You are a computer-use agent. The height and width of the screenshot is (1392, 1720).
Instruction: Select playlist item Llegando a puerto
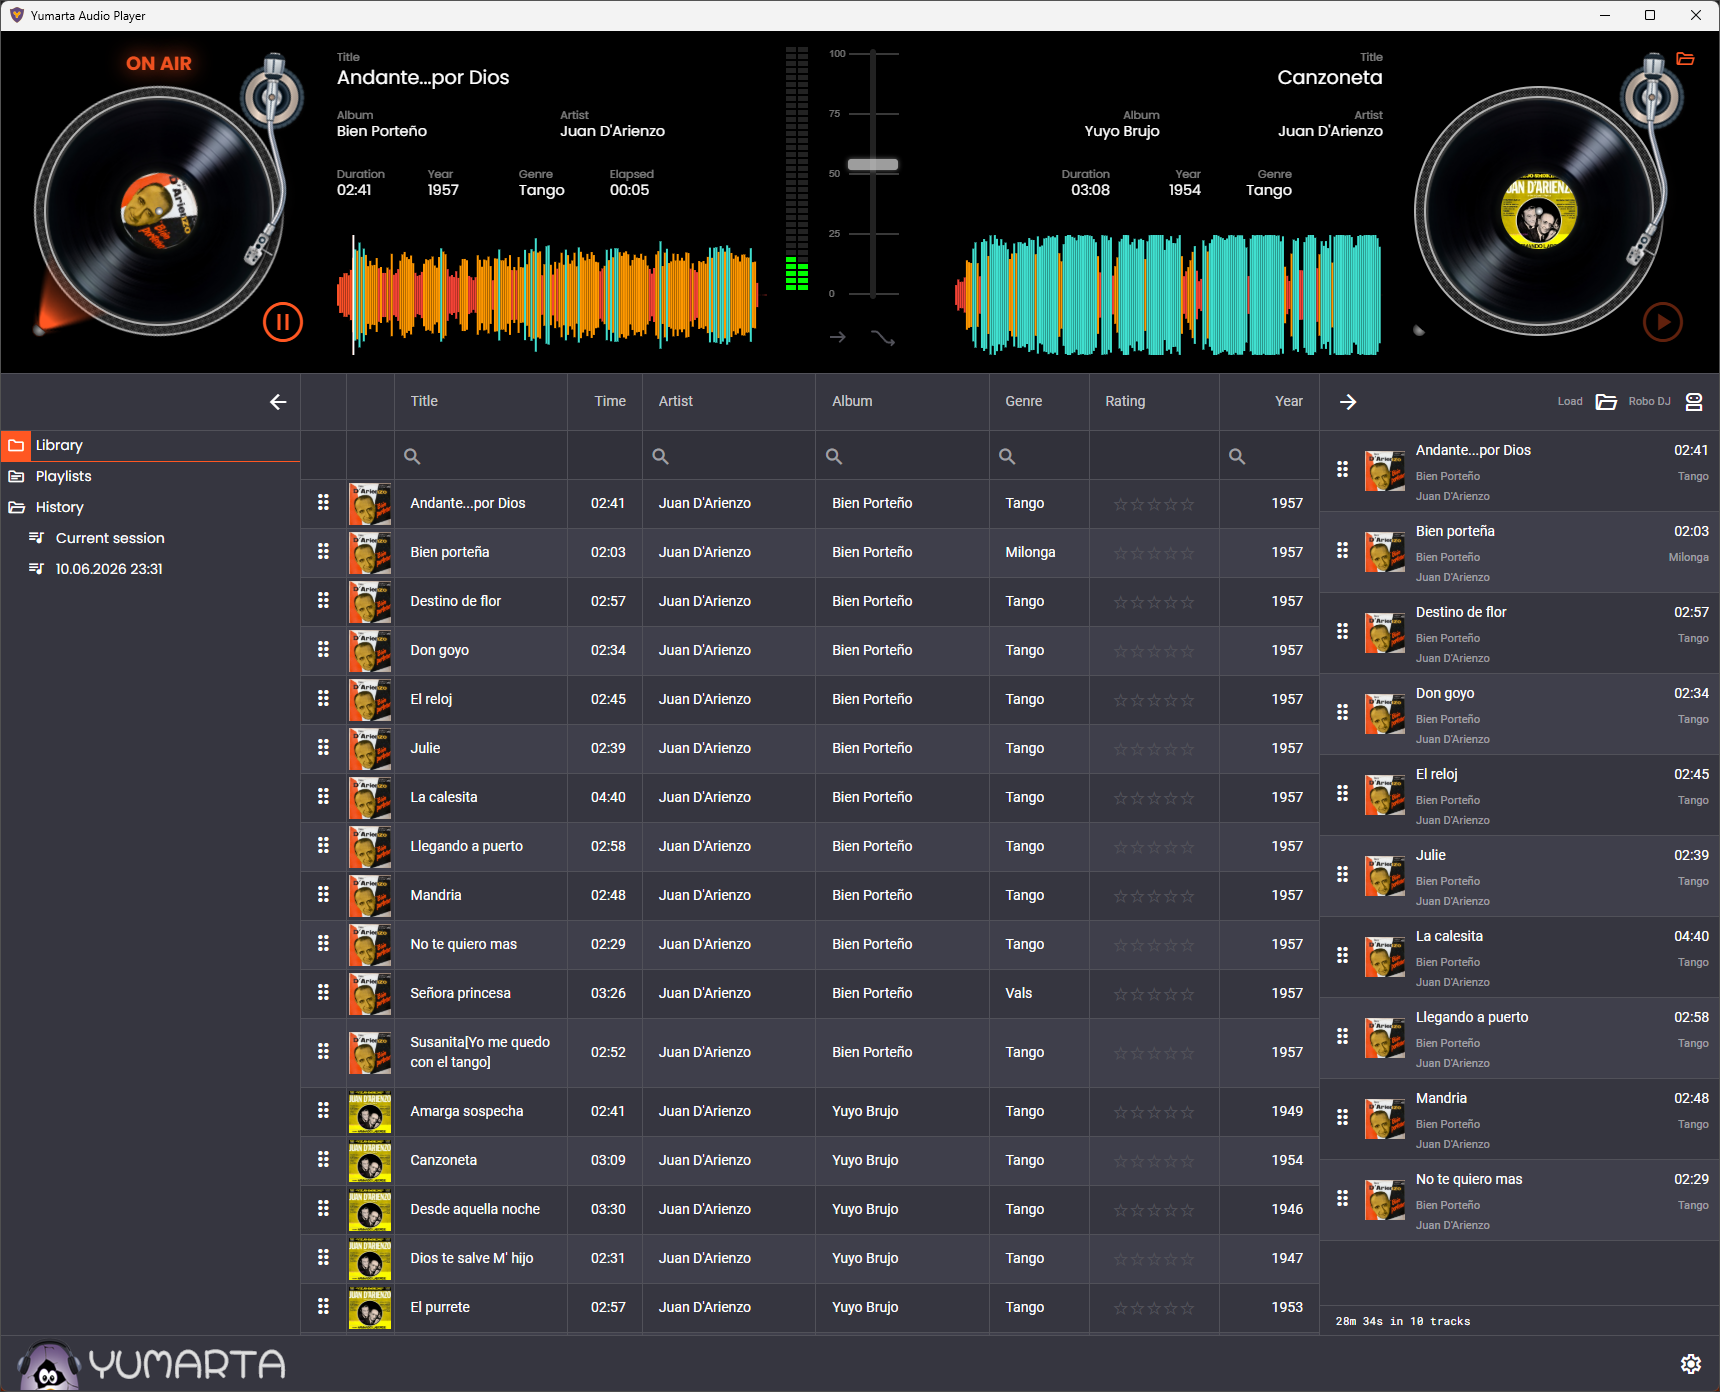(1519, 1038)
